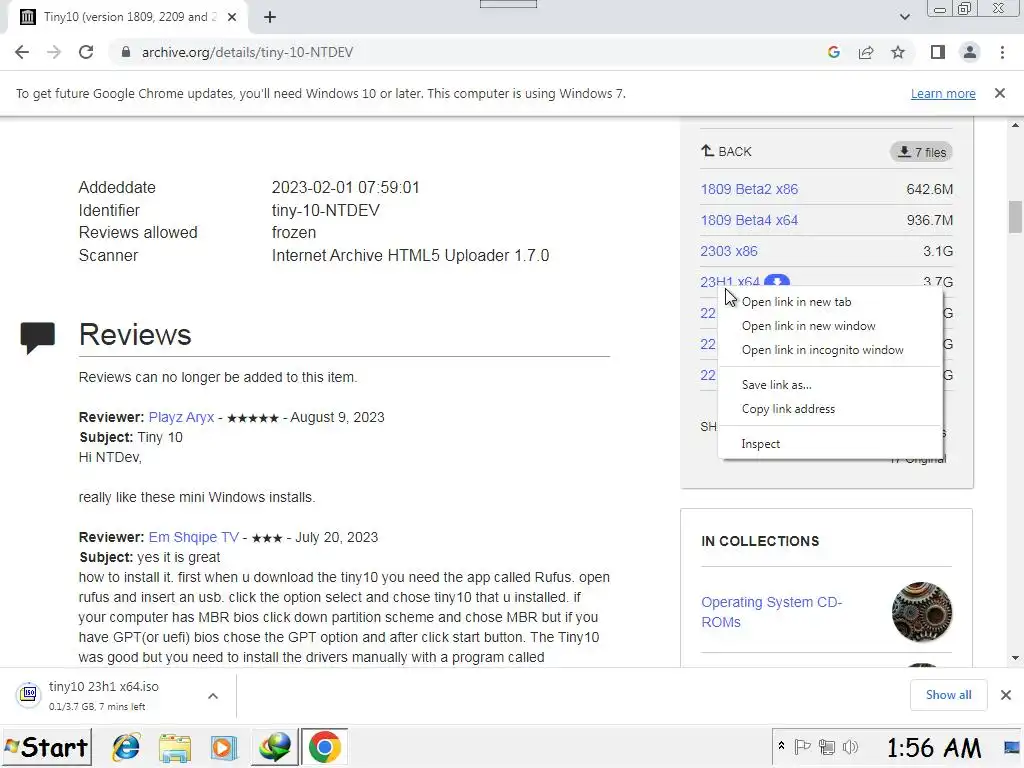1024x768 pixels.
Task: Open the Action Center flag icon
Action: (x=802, y=746)
